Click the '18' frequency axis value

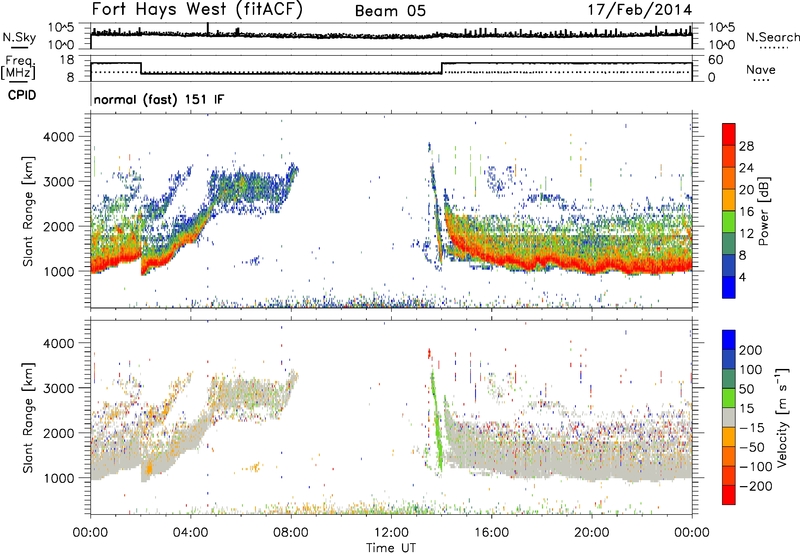(67, 60)
